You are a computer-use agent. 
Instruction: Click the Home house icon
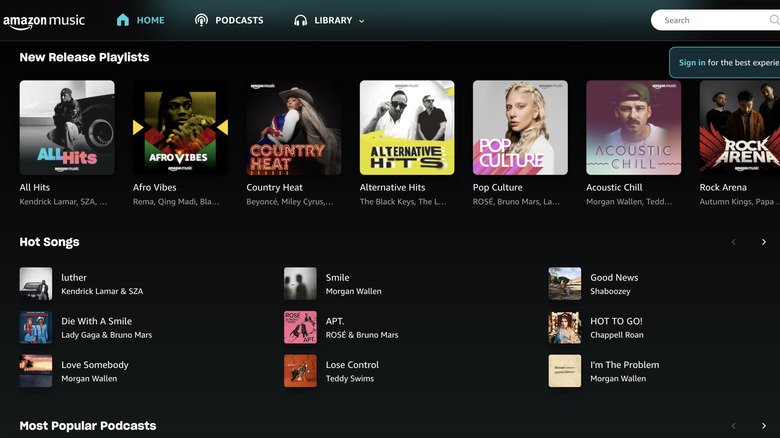[x=123, y=20]
